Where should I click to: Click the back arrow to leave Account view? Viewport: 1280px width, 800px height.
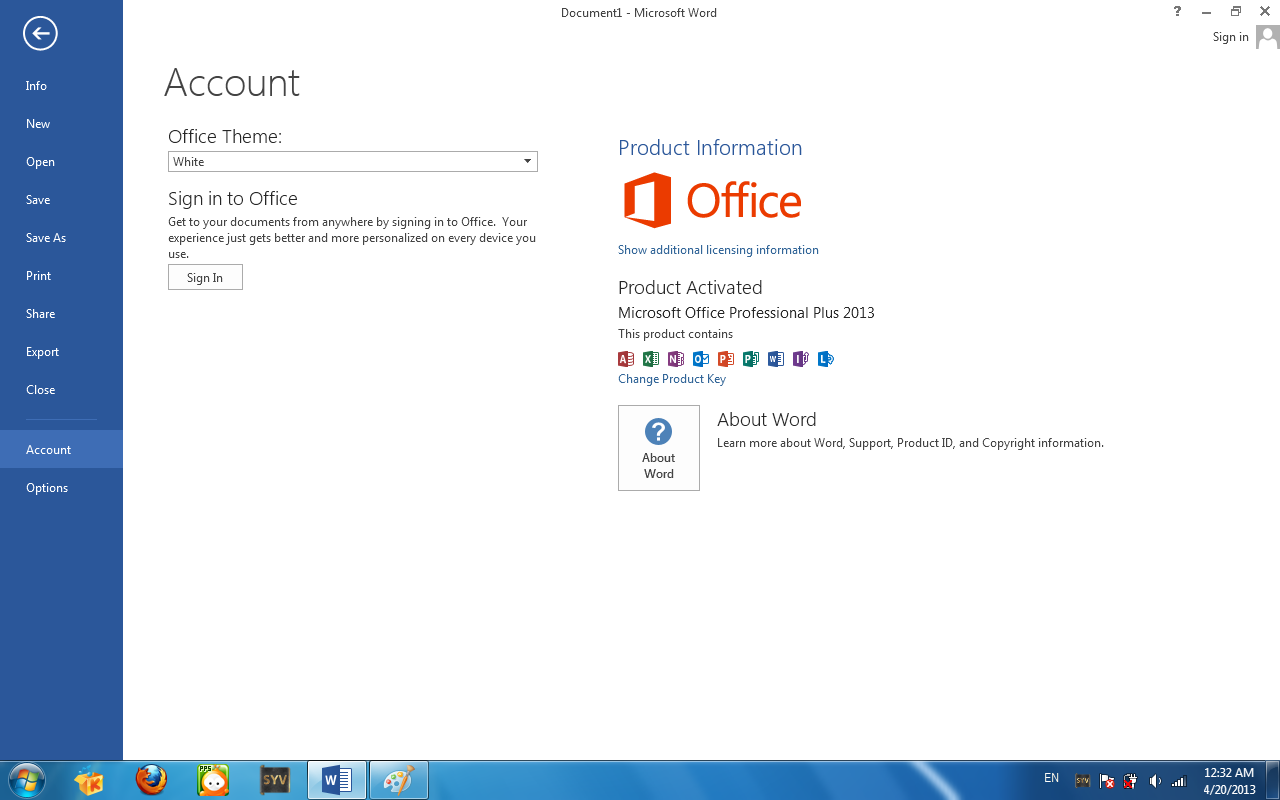pos(39,33)
